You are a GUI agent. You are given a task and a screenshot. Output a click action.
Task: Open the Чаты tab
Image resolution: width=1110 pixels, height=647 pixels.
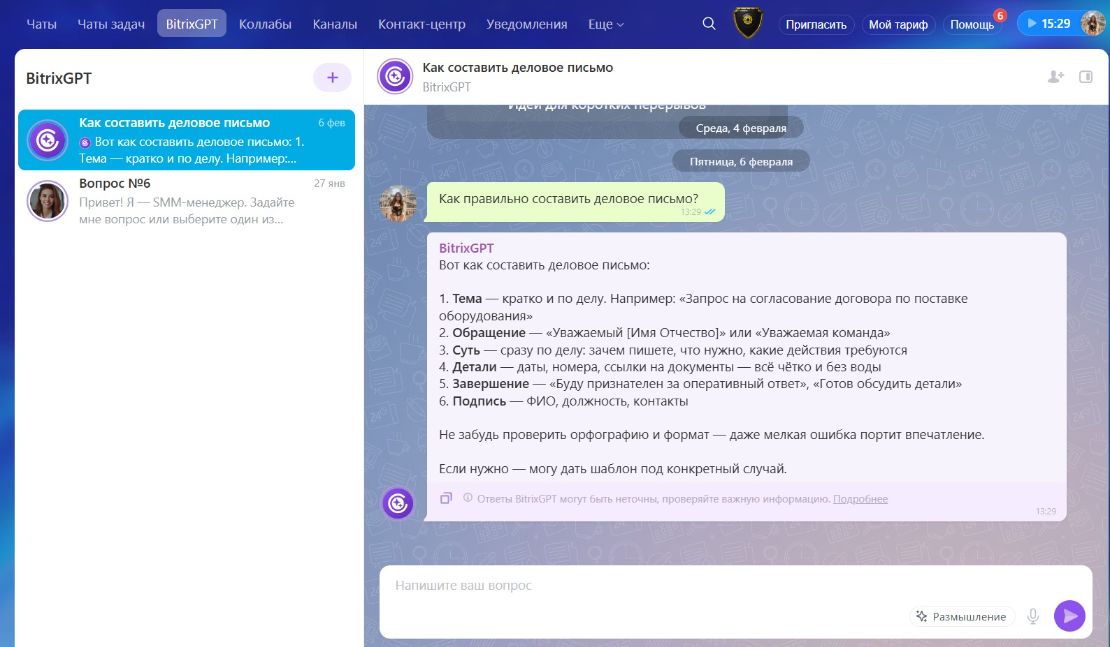(x=41, y=24)
